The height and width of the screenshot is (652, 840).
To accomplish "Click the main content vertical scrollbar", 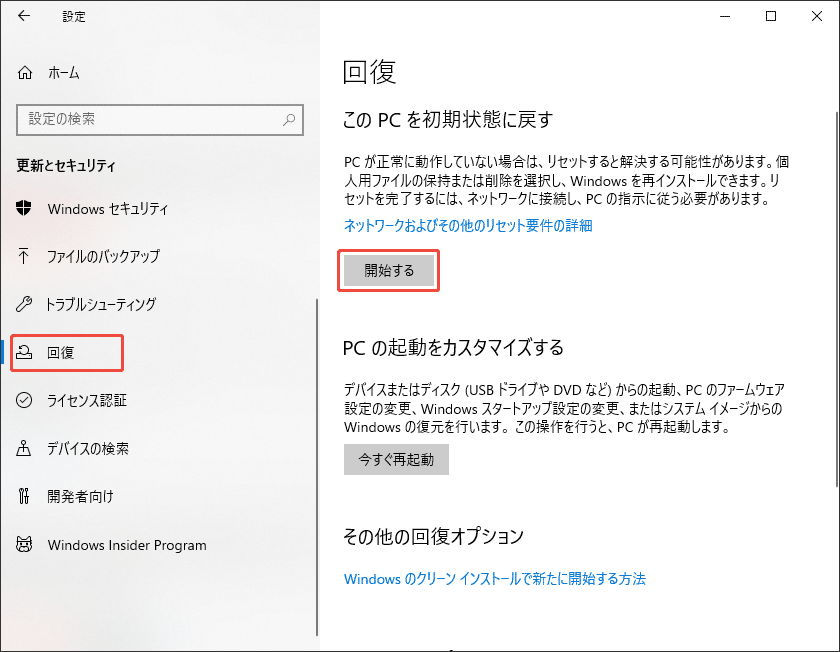I will click(x=837, y=299).
